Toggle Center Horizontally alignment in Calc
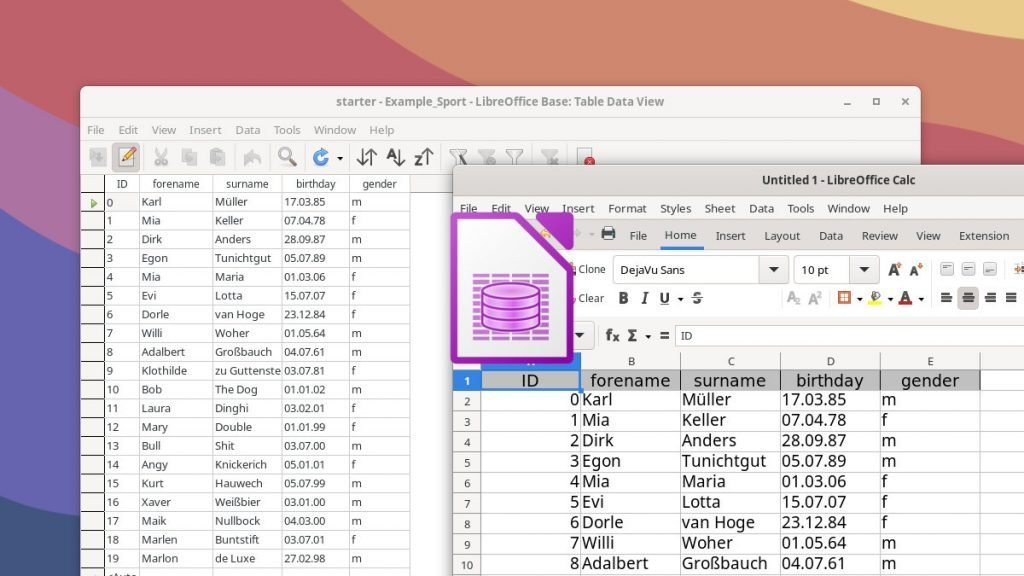The height and width of the screenshot is (576, 1024). (968, 298)
